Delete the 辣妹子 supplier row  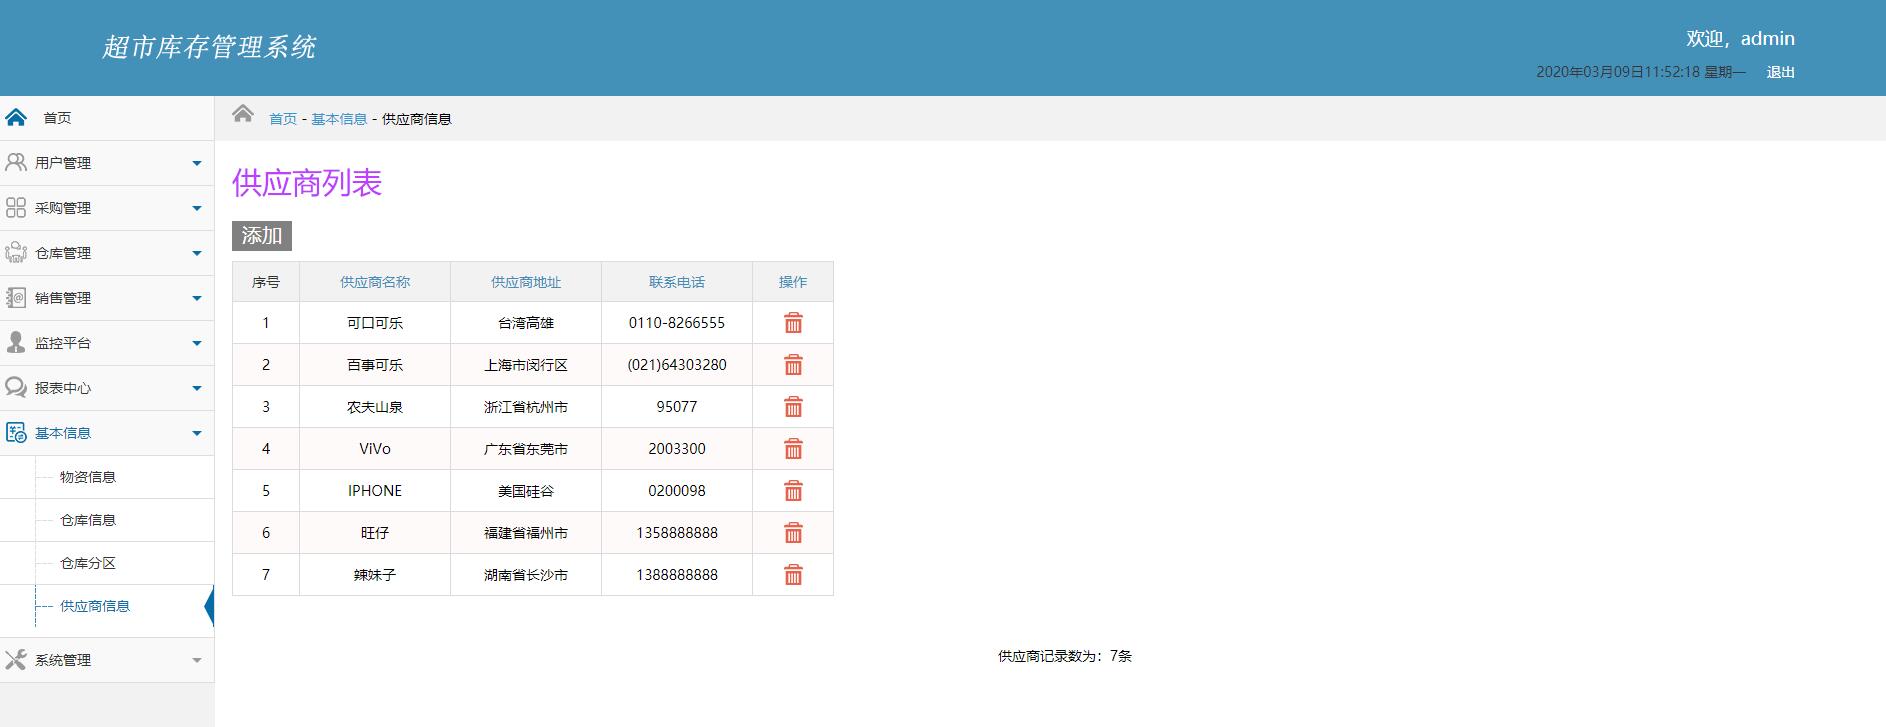pyautogui.click(x=793, y=575)
